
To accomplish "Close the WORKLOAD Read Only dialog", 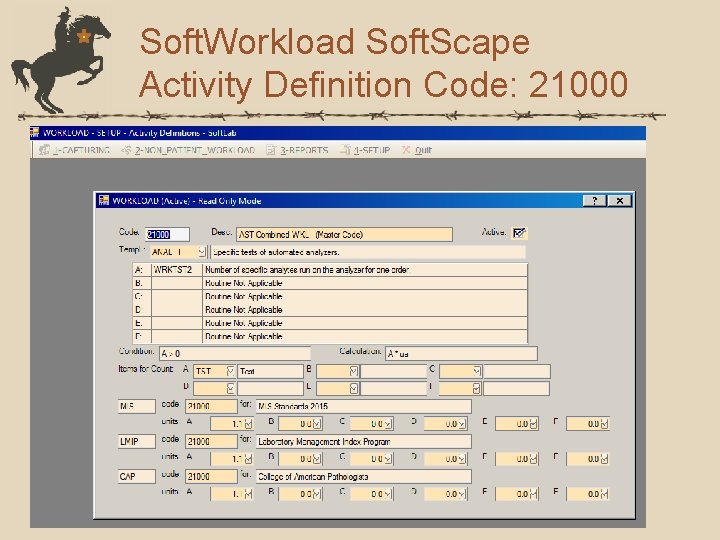I will [x=619, y=201].
